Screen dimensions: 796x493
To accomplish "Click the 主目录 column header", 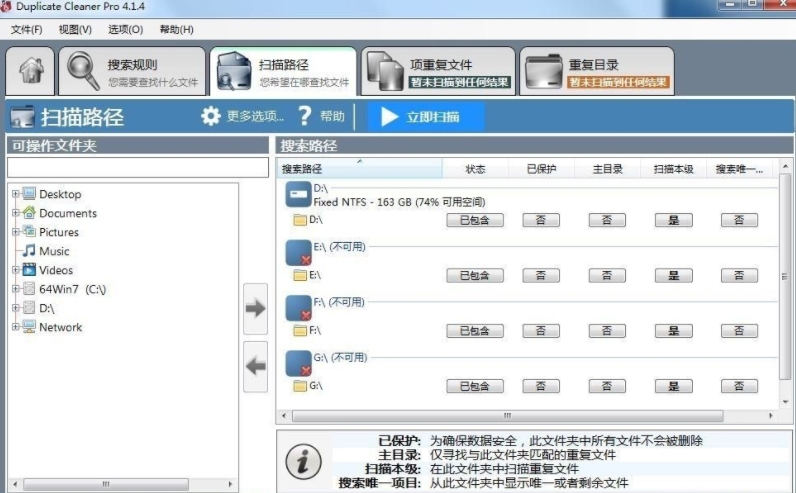I will pyautogui.click(x=607, y=169).
